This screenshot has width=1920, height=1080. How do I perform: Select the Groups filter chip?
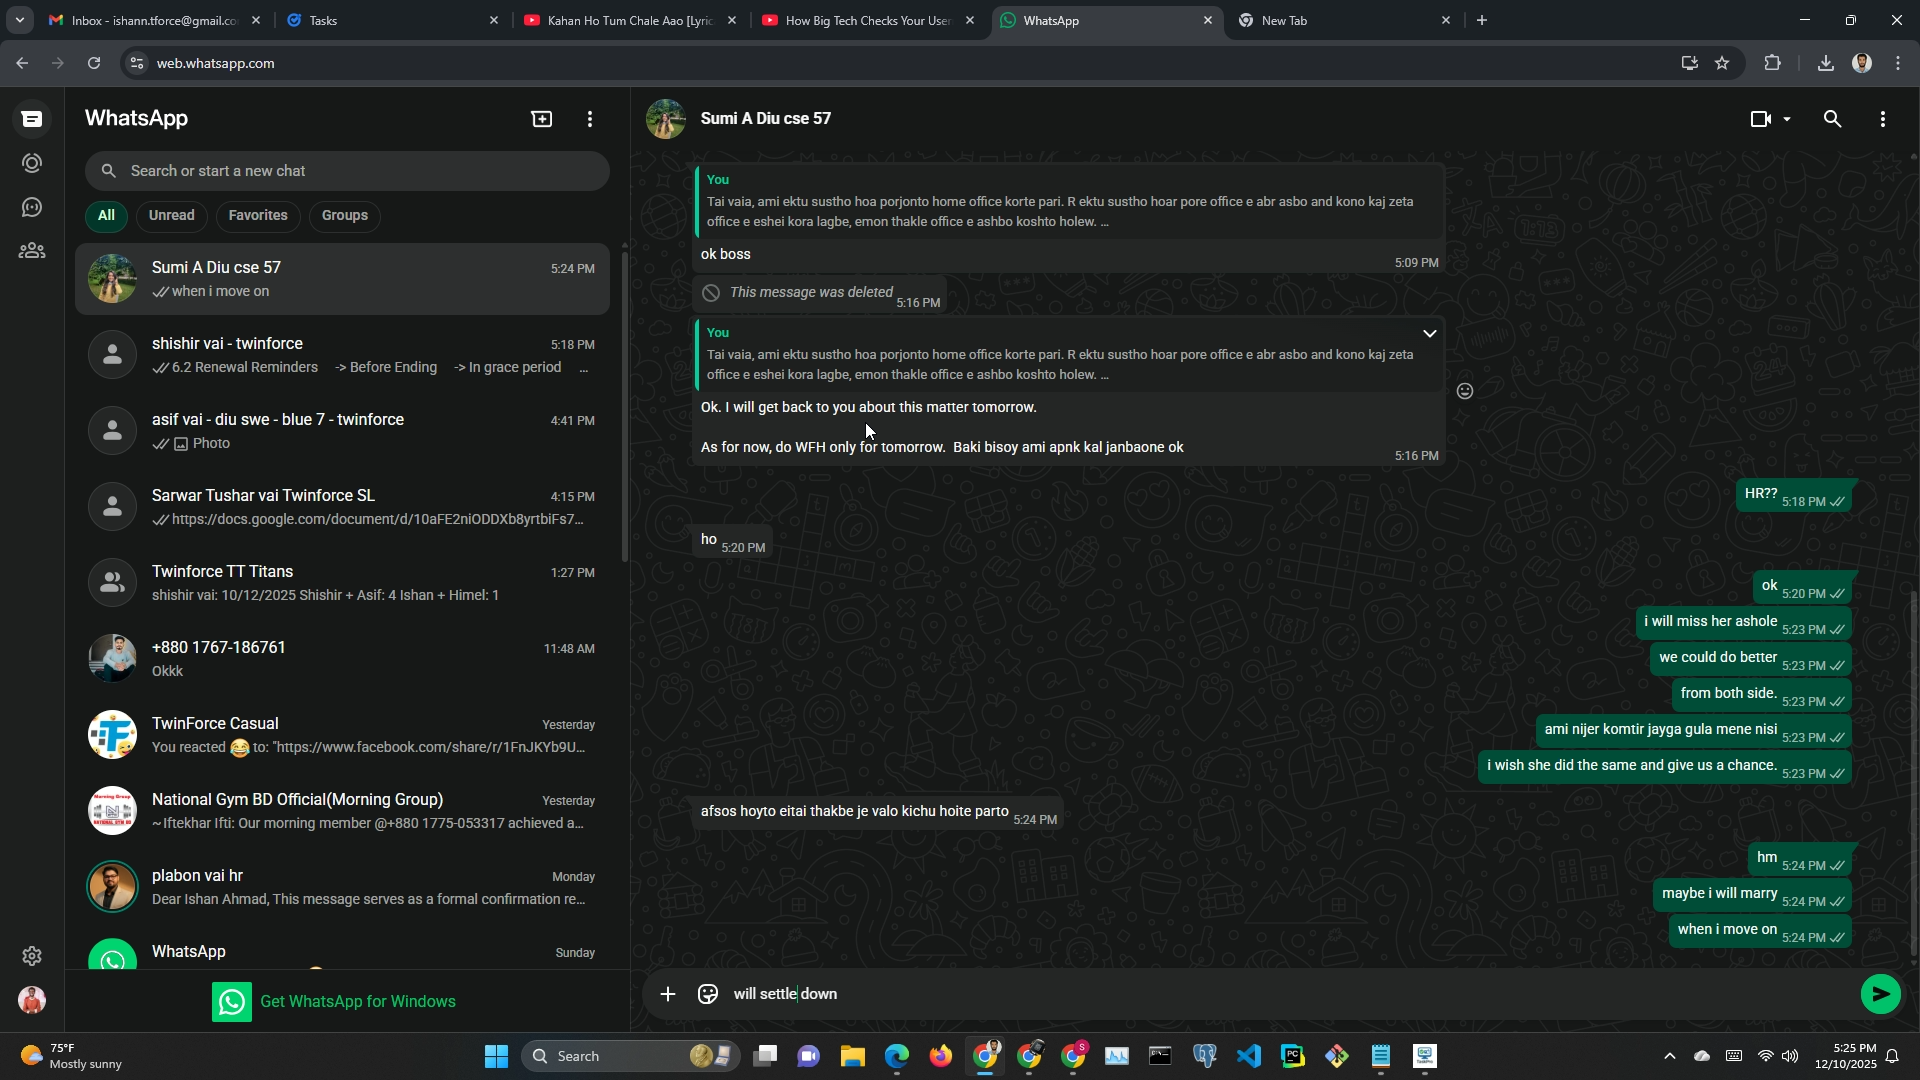(344, 216)
